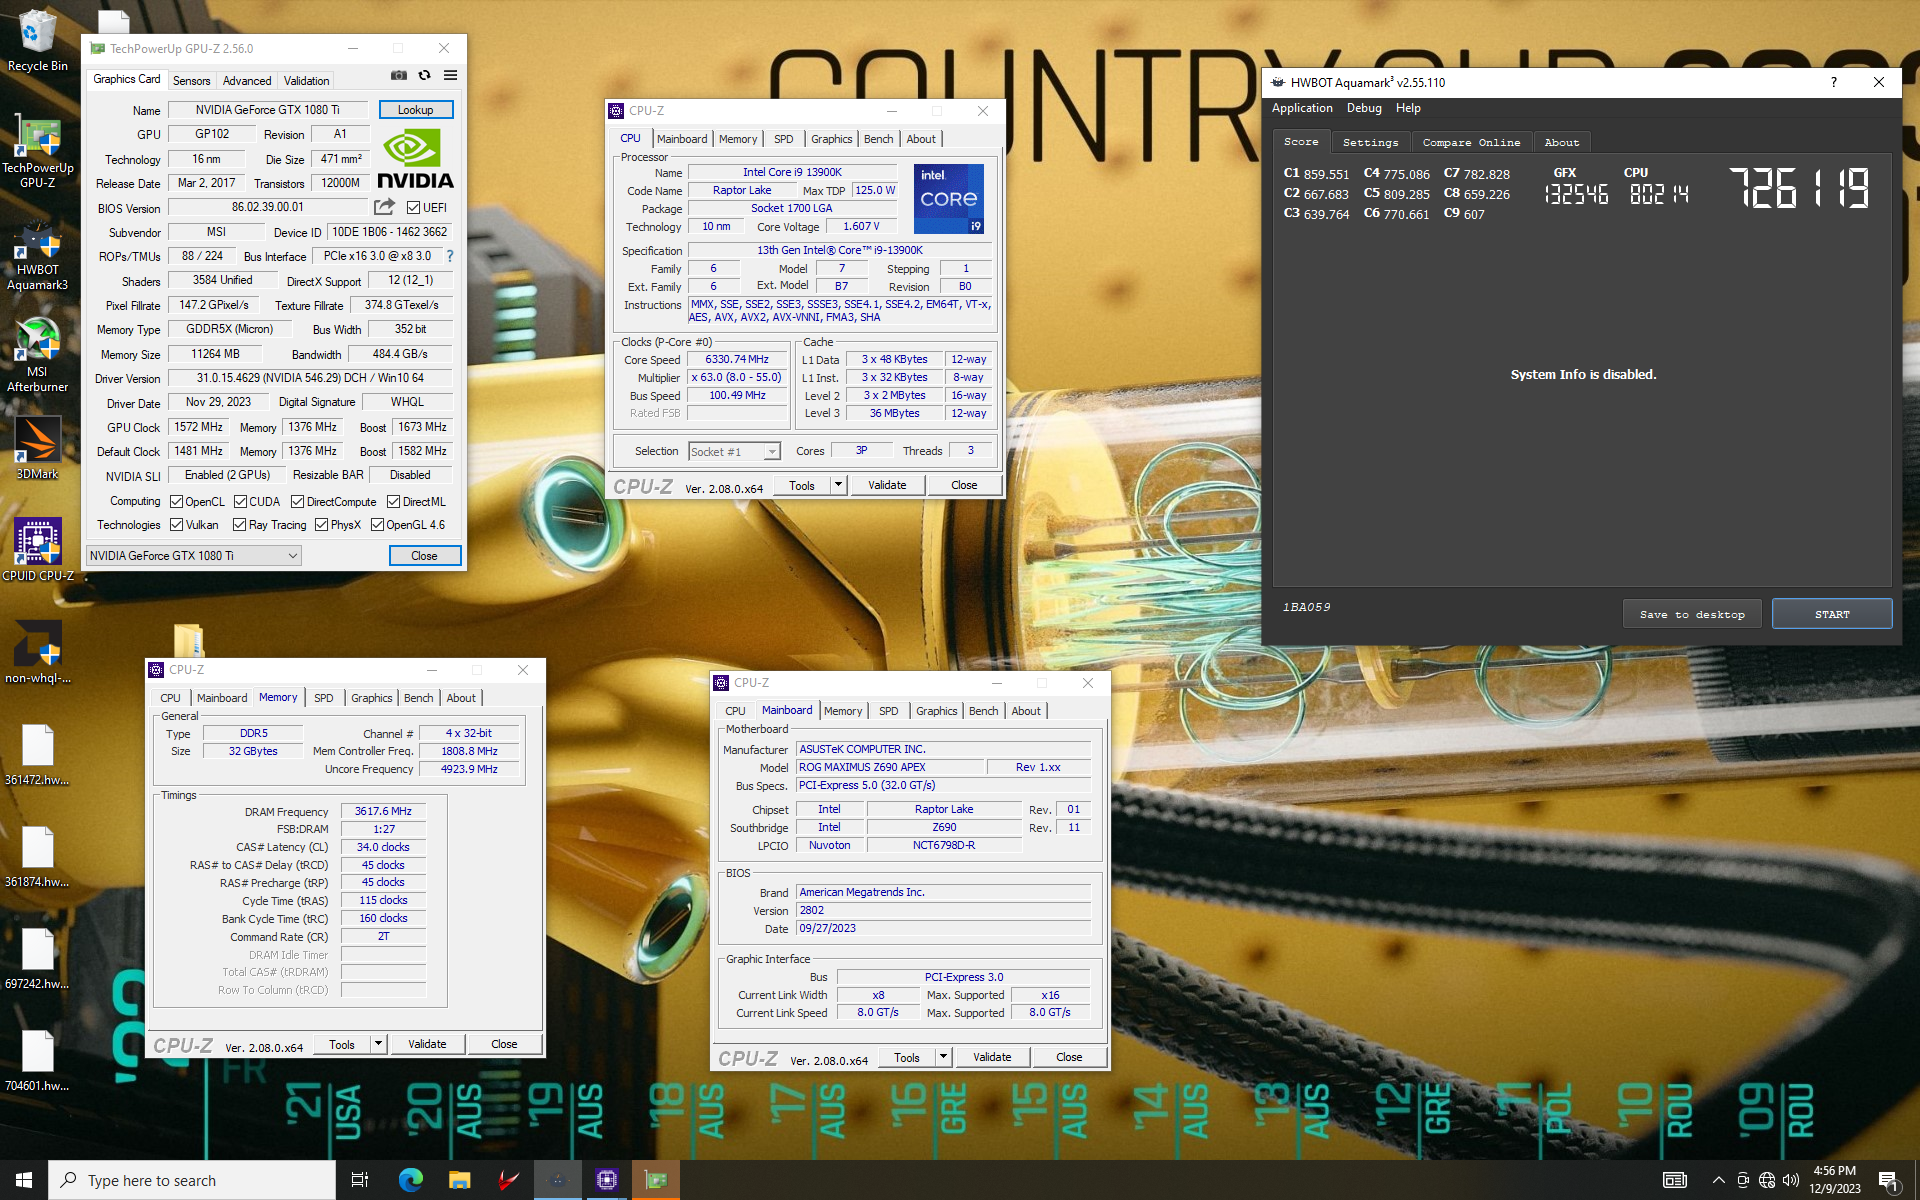
Task: Toggle the Vulkan checkbox
Action: (176, 525)
